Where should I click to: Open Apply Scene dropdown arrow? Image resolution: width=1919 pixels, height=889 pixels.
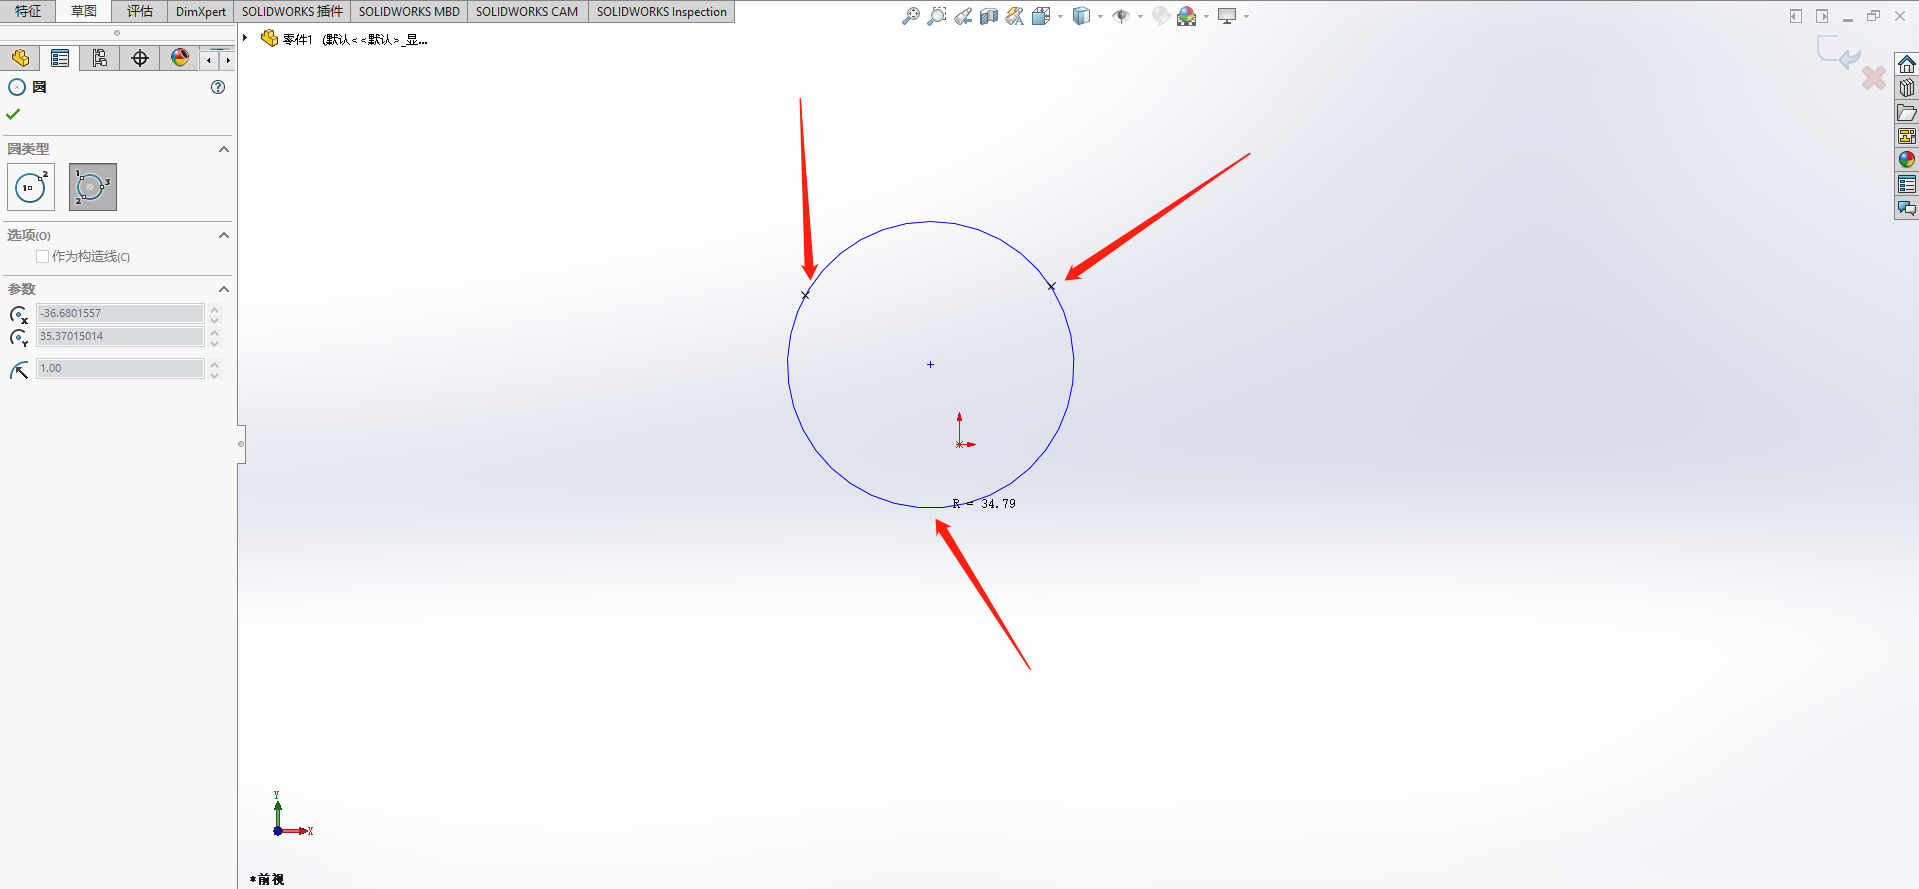(1206, 16)
